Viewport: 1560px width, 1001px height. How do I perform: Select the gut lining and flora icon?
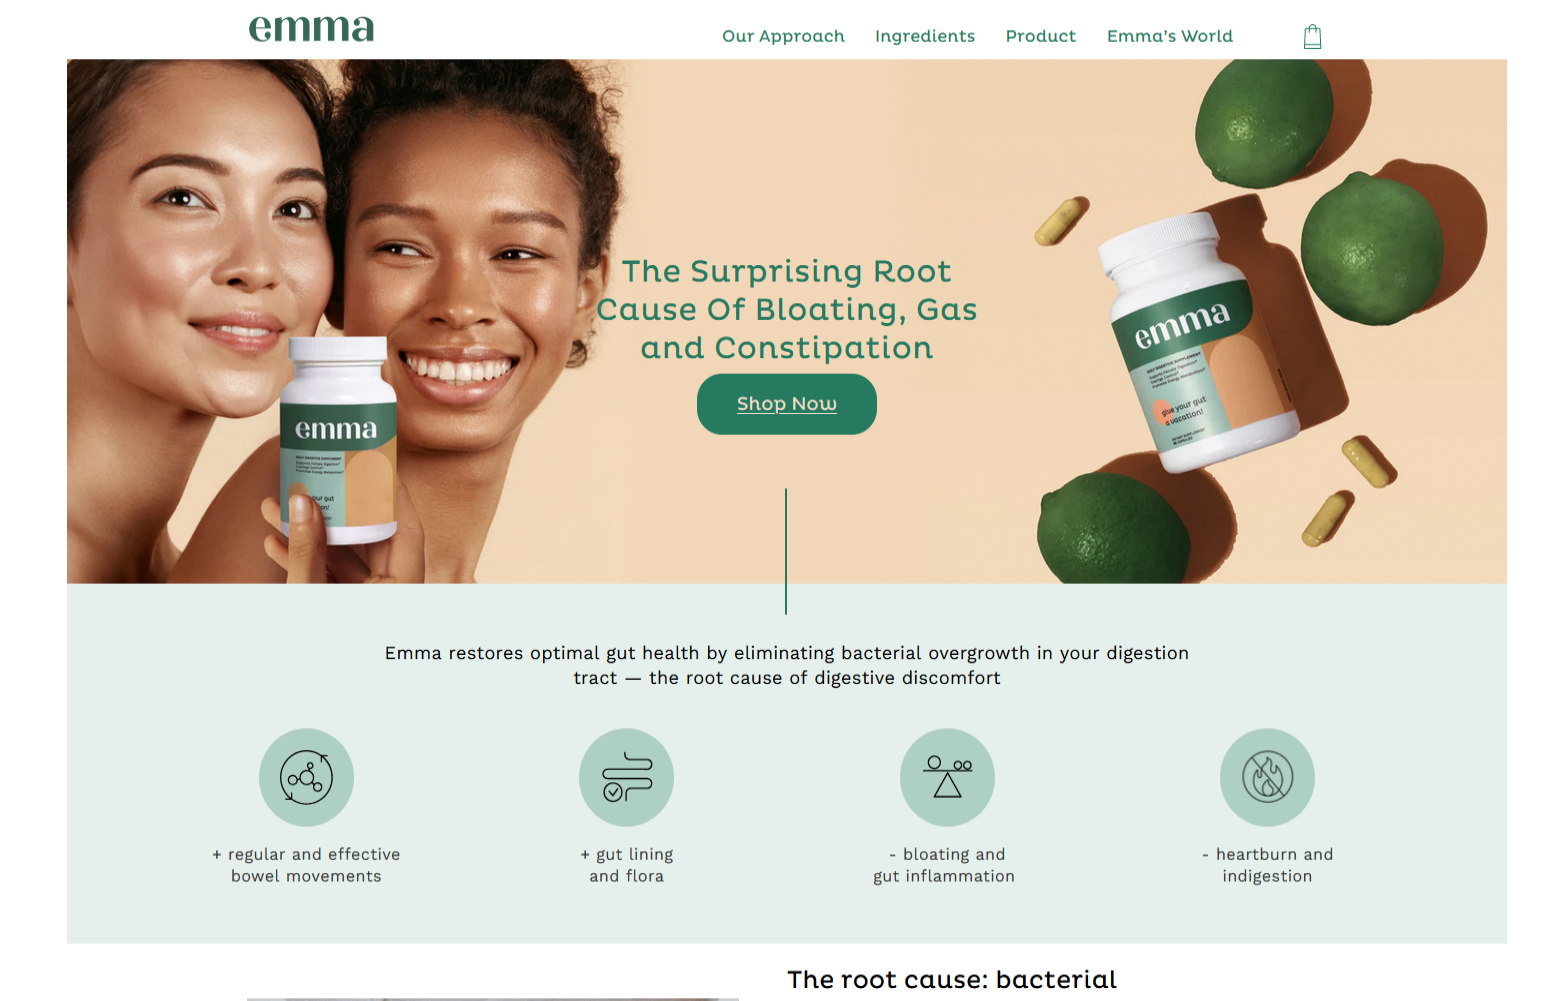pos(626,777)
